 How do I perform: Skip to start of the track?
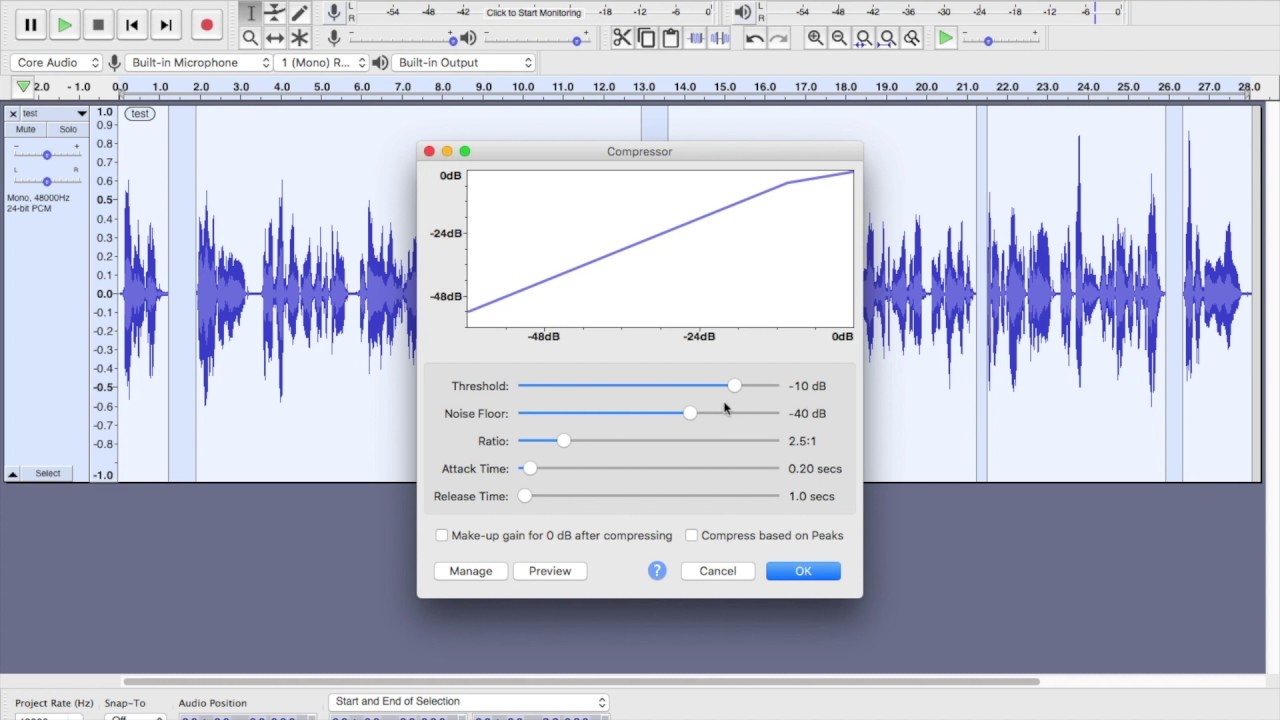click(132, 25)
